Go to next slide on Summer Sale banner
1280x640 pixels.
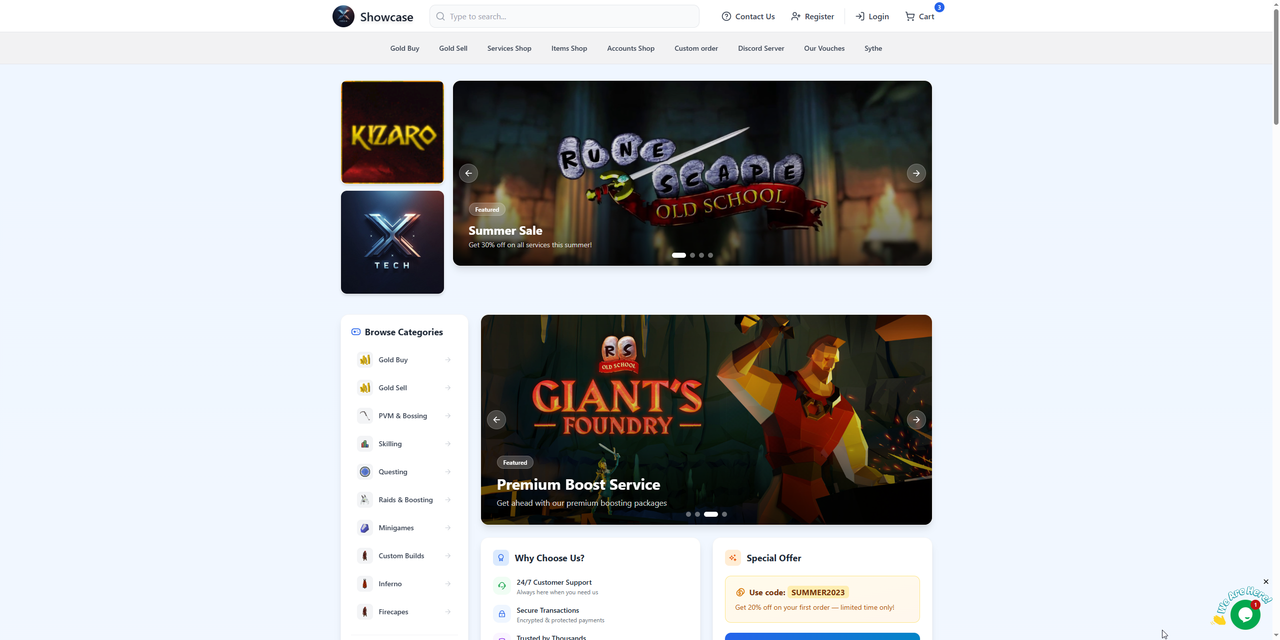click(916, 173)
